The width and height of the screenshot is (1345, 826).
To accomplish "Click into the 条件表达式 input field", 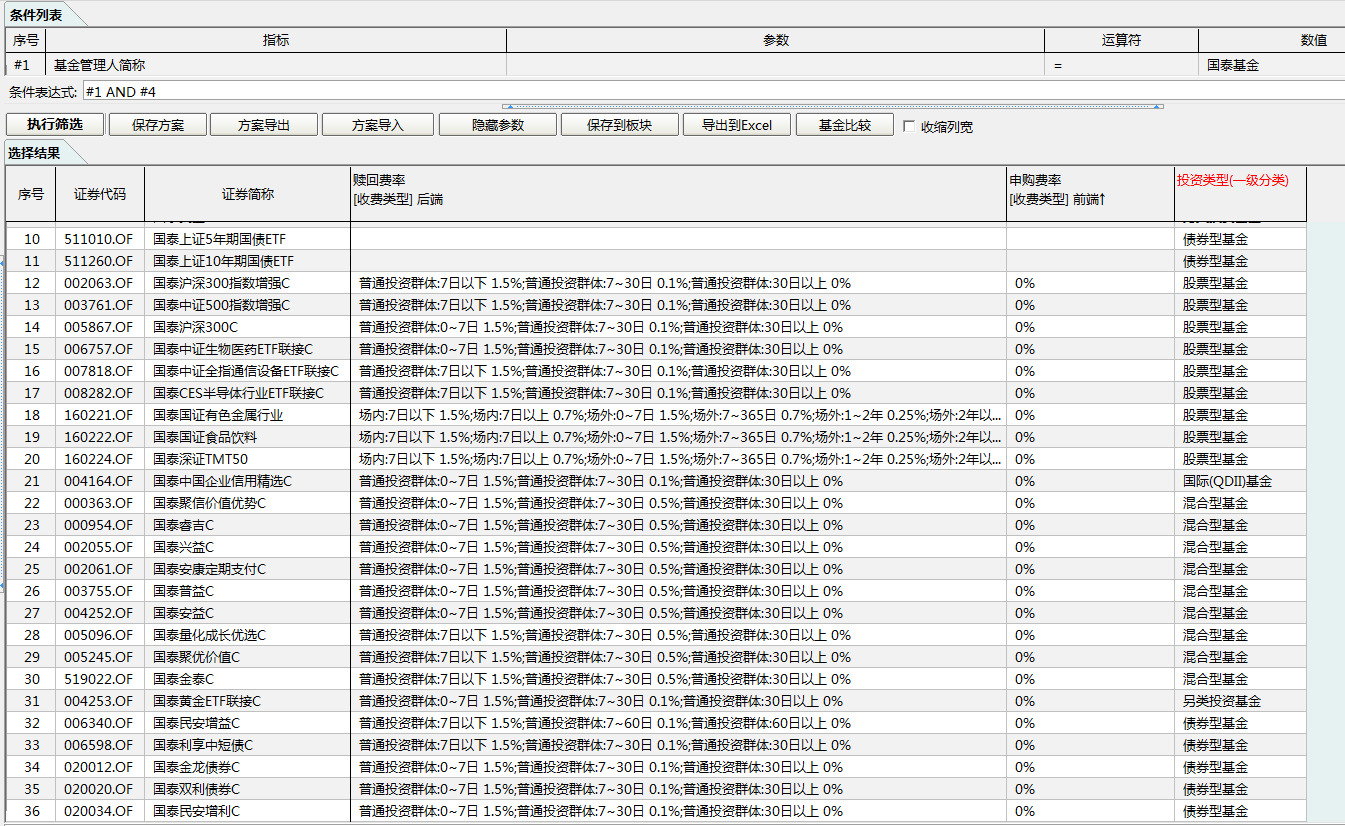I will [713, 91].
